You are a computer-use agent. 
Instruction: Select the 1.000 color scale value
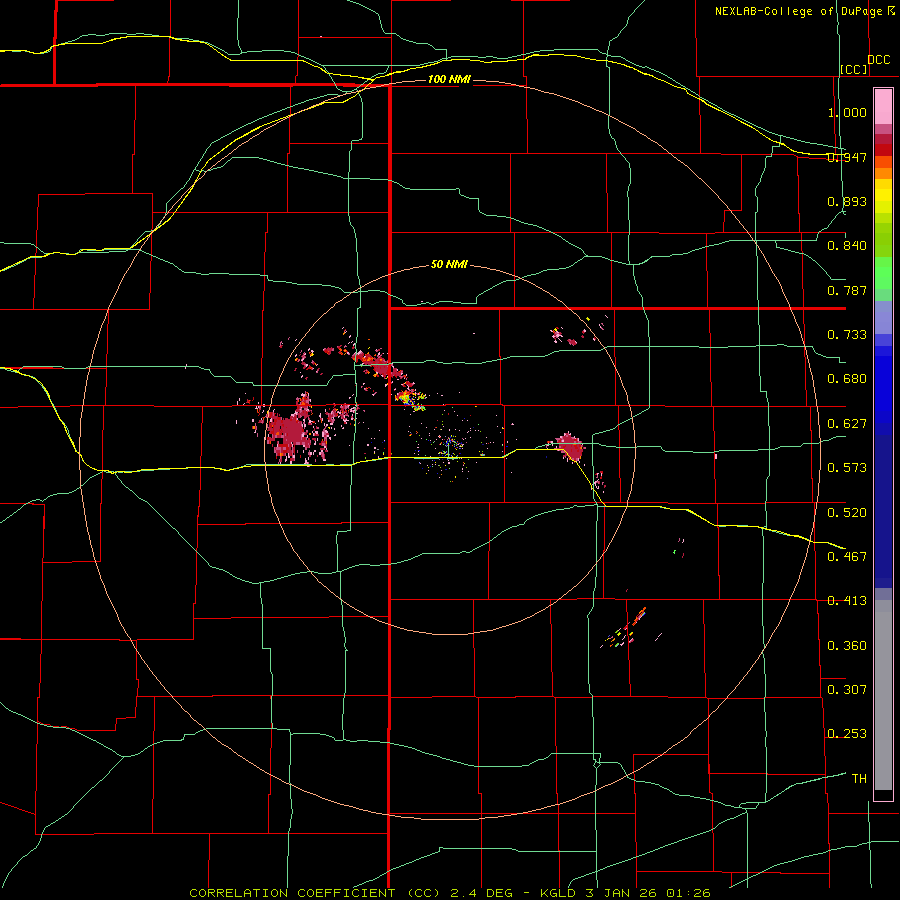point(847,112)
